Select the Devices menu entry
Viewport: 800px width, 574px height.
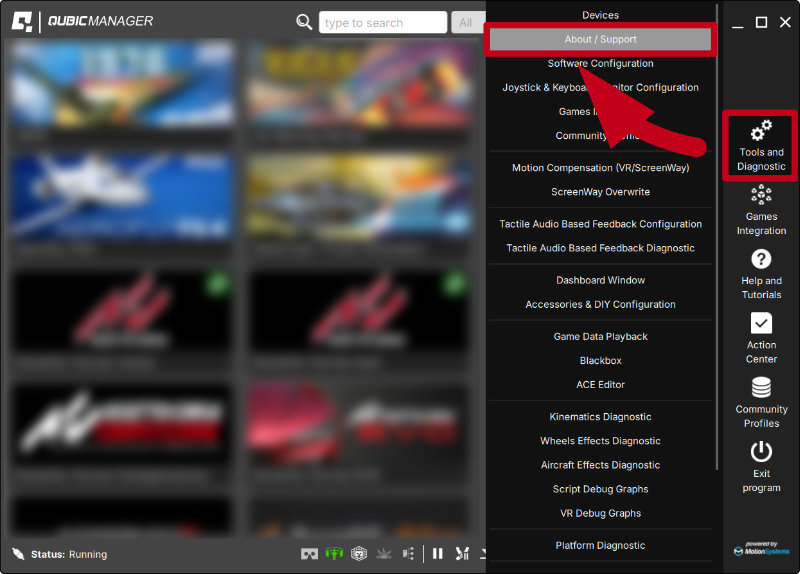[600, 15]
